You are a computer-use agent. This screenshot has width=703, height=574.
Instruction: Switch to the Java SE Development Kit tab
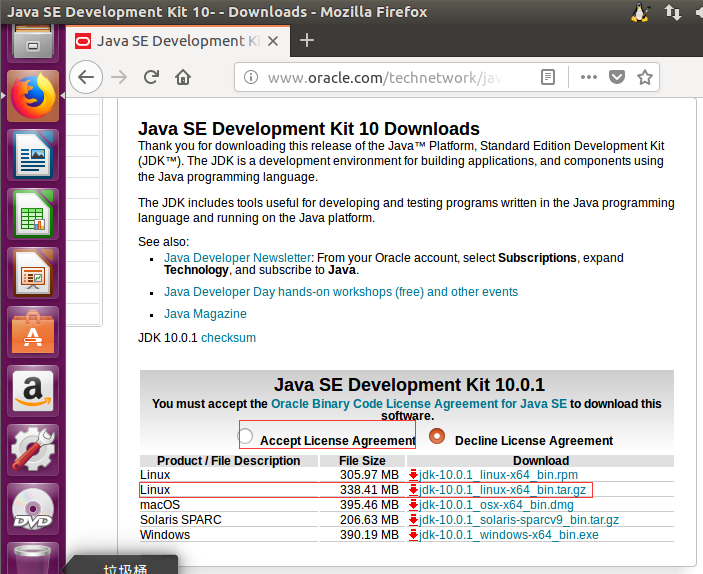coord(178,41)
